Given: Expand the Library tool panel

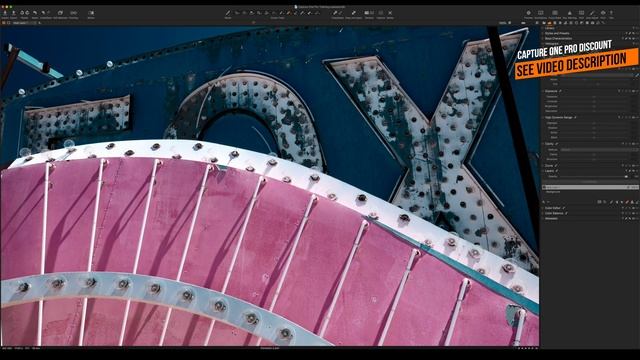Looking at the screenshot, I should tap(542, 28).
